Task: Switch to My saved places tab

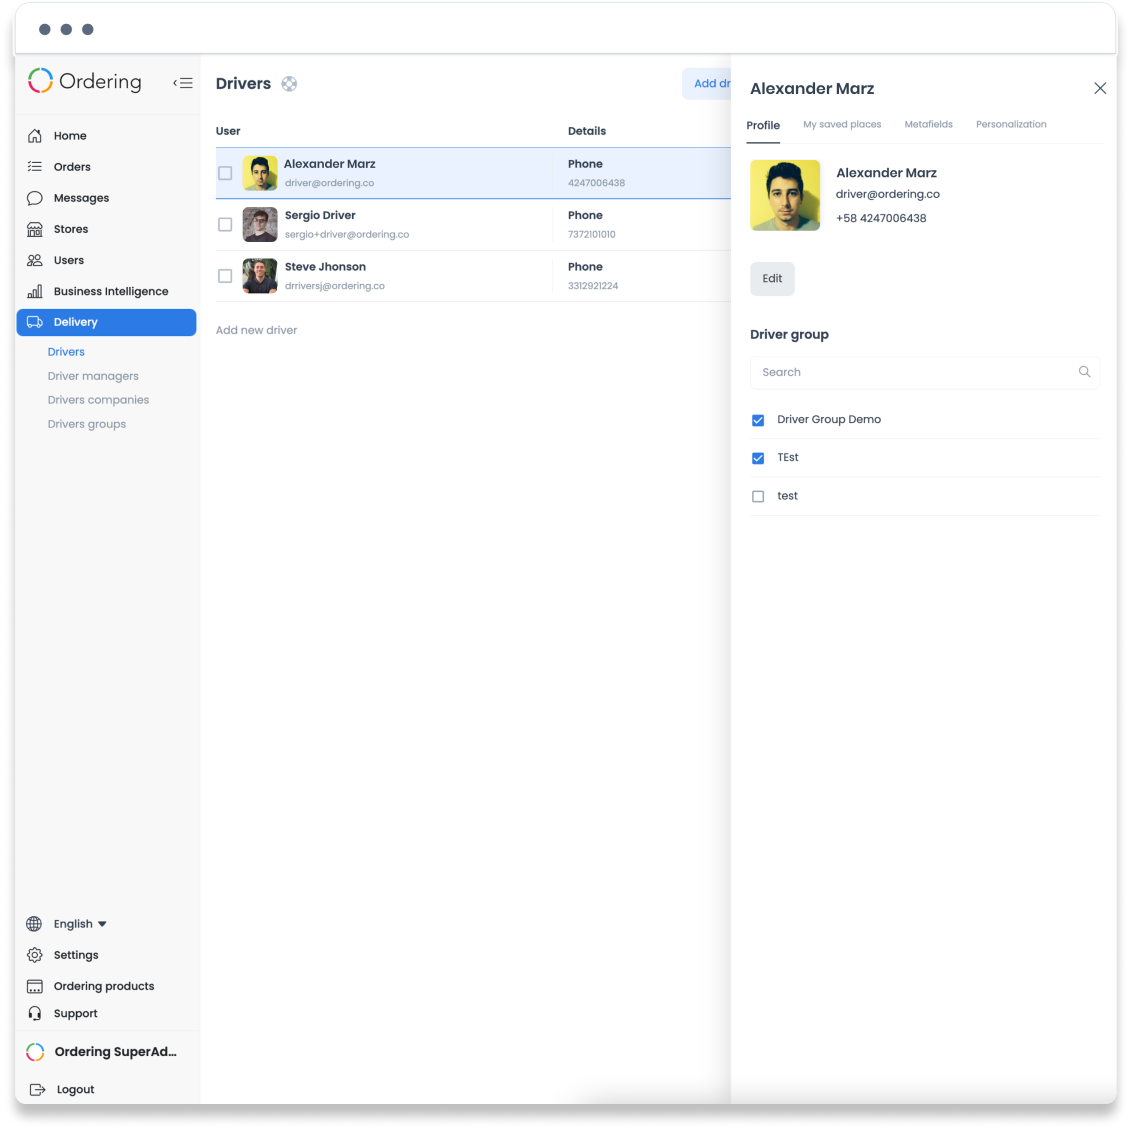Action: [842, 125]
